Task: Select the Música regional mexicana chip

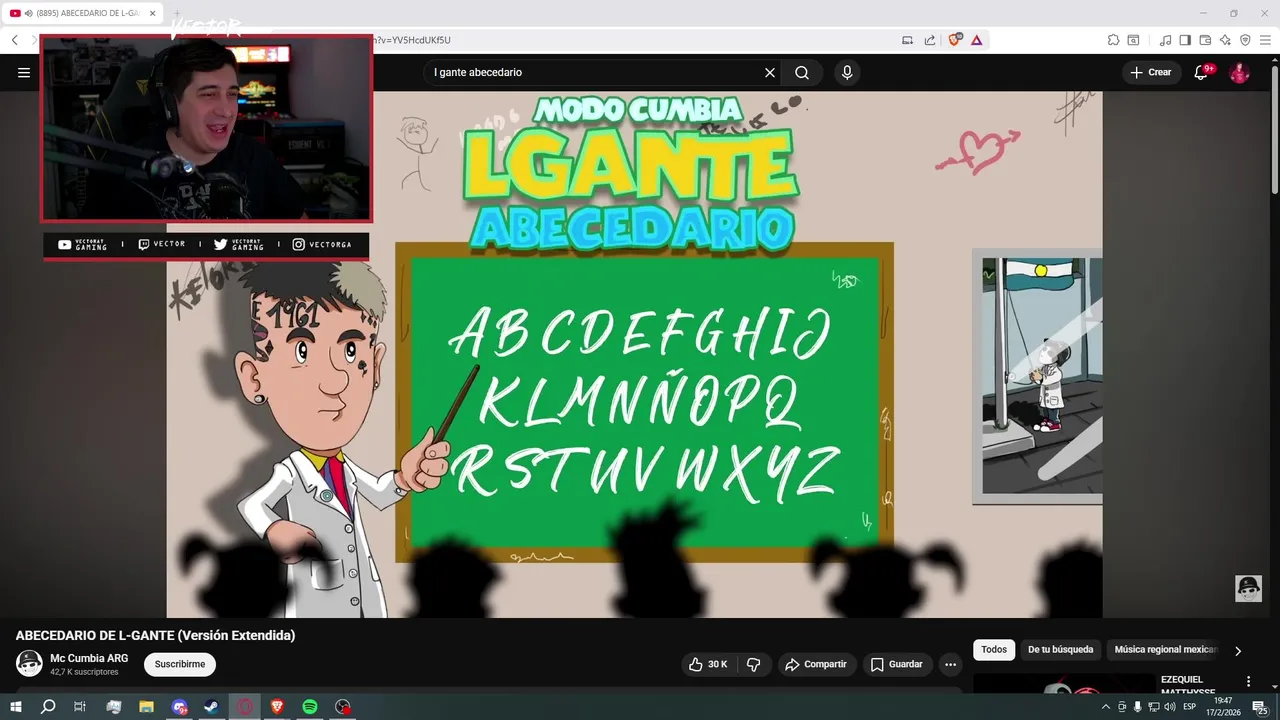Action: [1165, 650]
